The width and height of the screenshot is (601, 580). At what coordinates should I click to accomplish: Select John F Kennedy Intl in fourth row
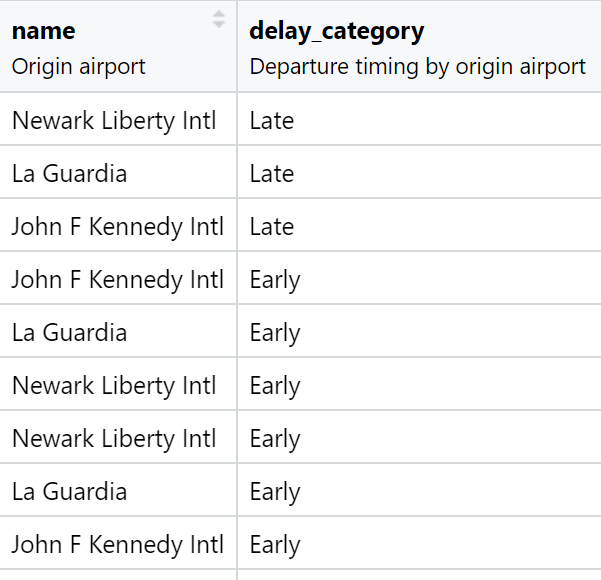pyautogui.click(x=117, y=280)
